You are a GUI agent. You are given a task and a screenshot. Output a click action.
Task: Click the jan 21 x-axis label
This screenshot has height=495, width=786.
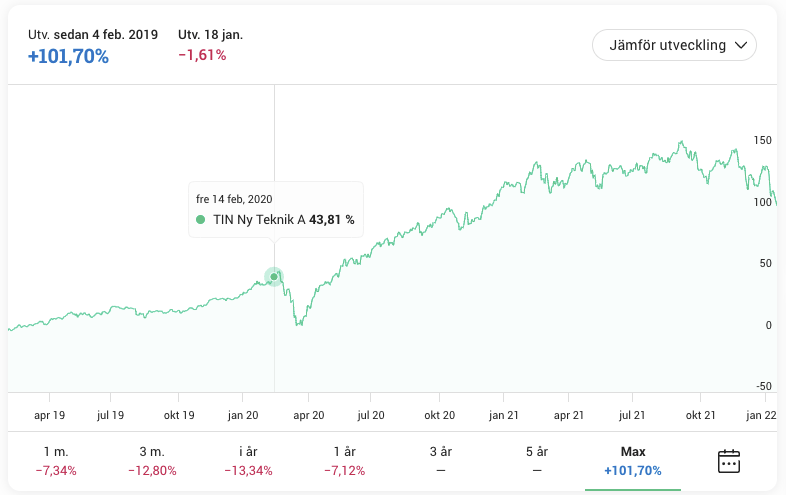(x=504, y=414)
